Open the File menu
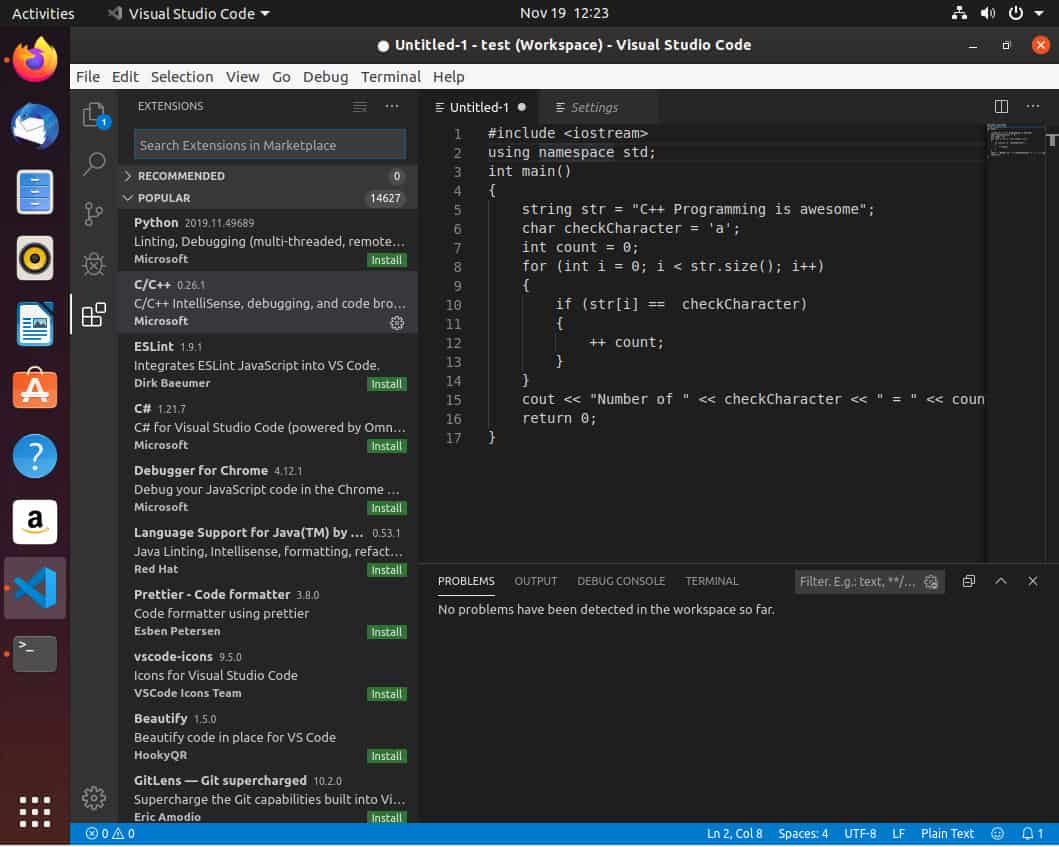Viewport: 1059px width, 847px height. pos(88,76)
